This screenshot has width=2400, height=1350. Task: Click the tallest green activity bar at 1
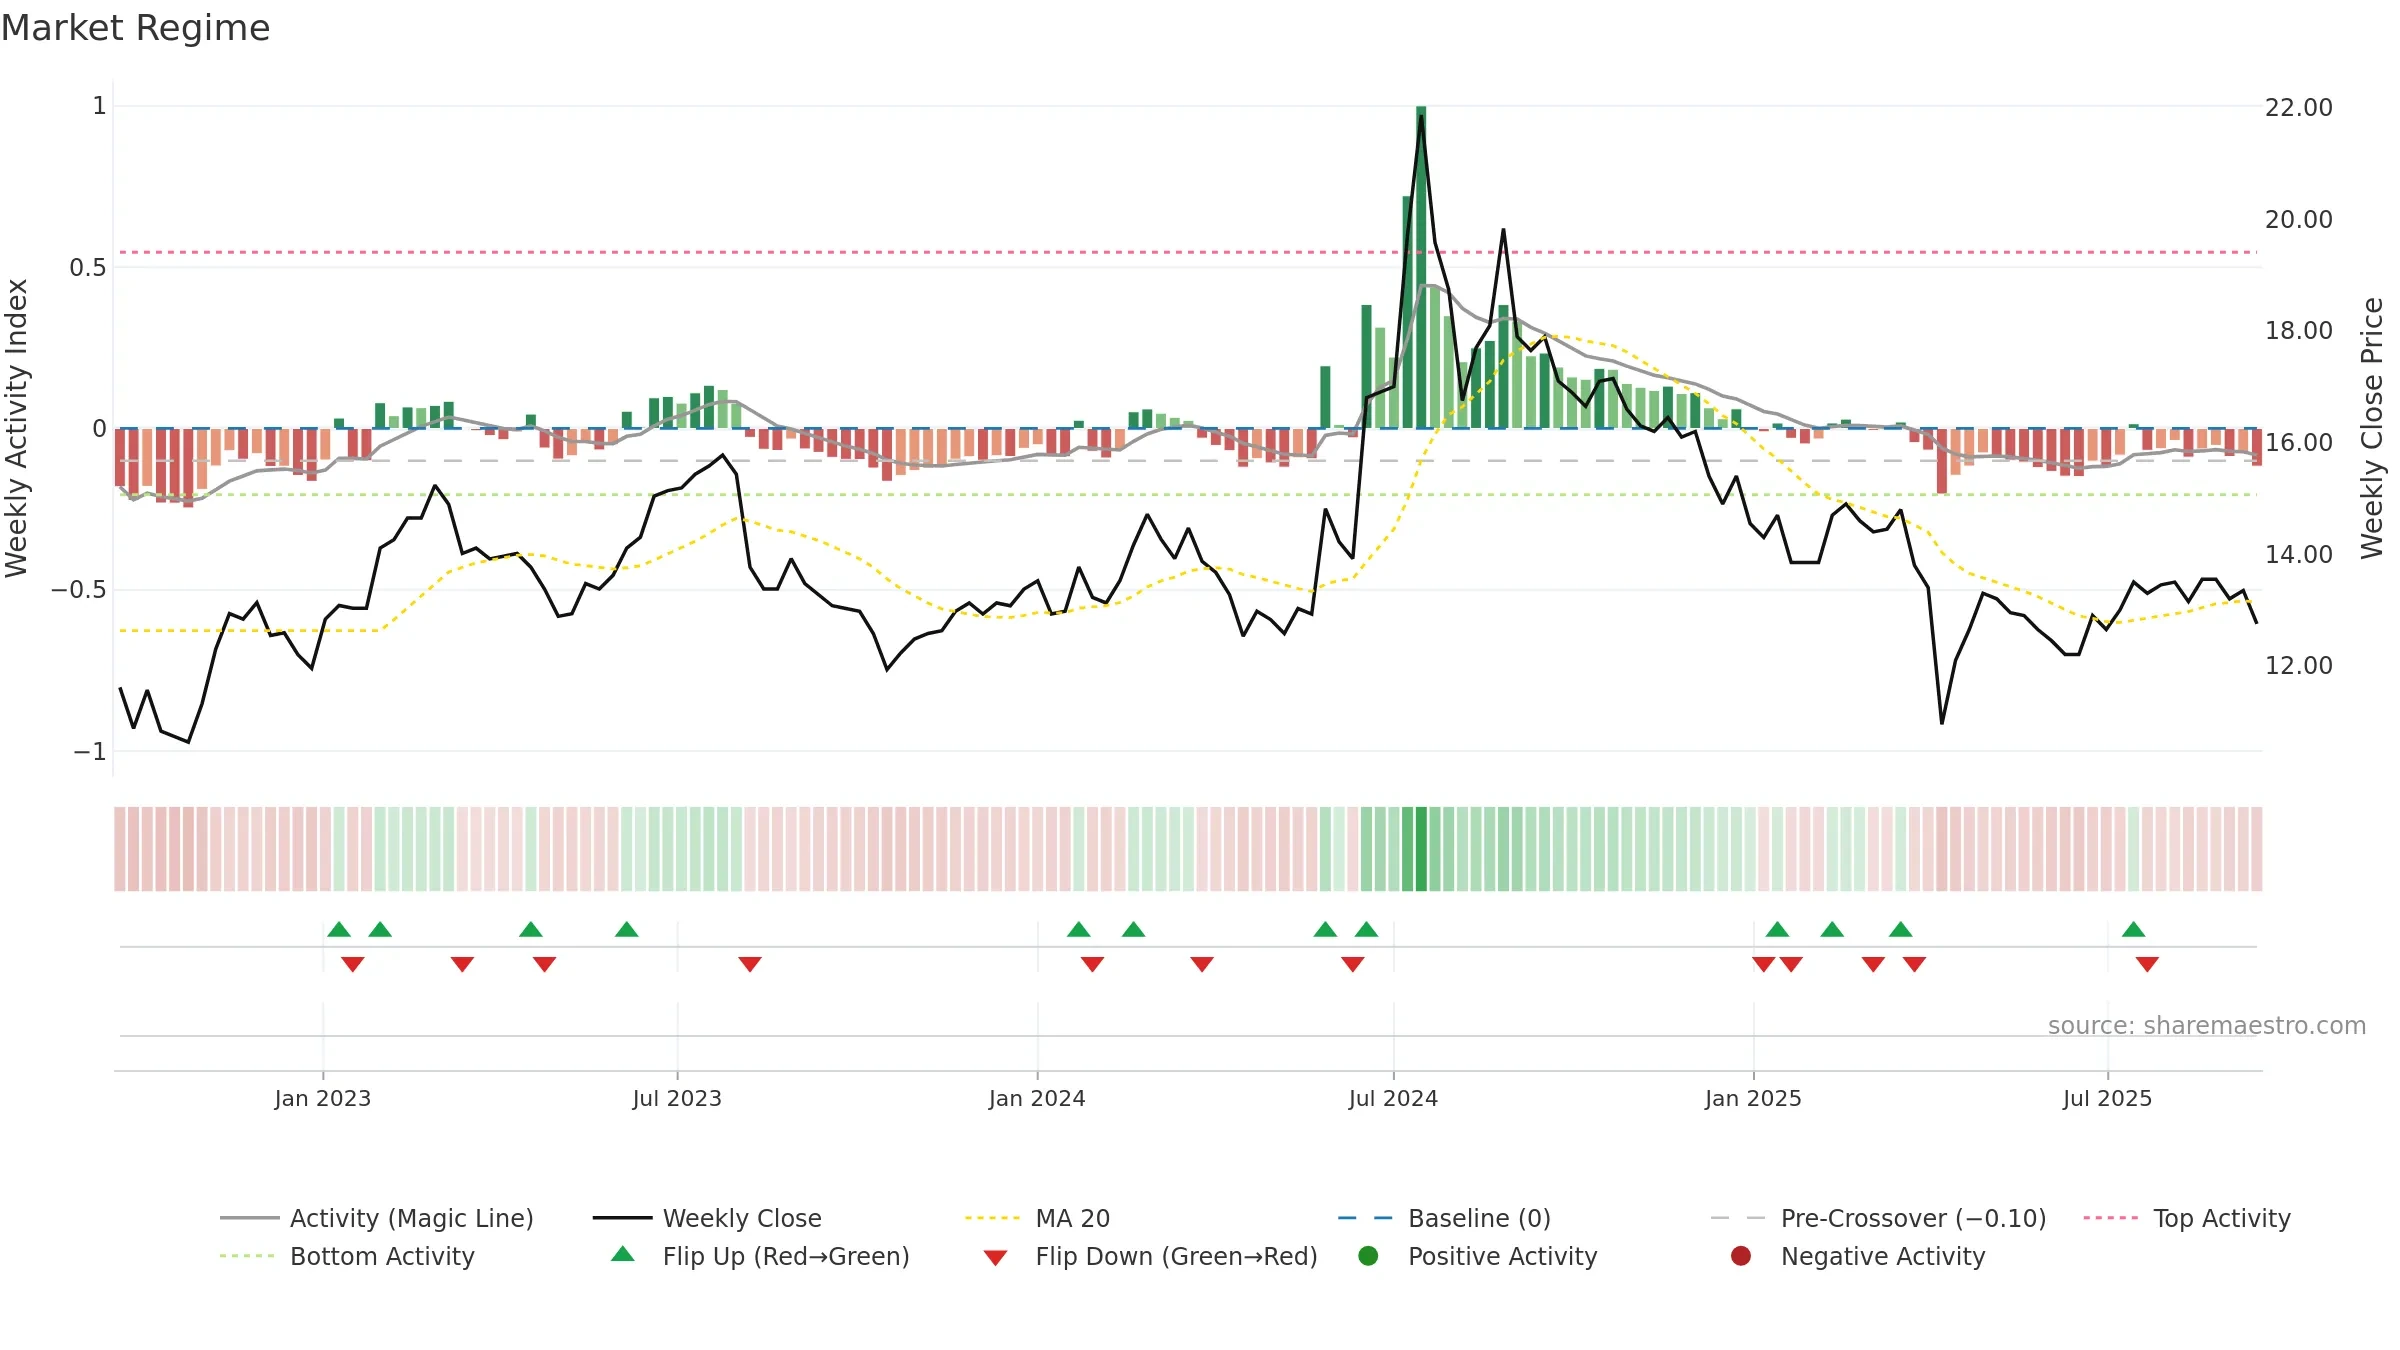pos(1421,267)
